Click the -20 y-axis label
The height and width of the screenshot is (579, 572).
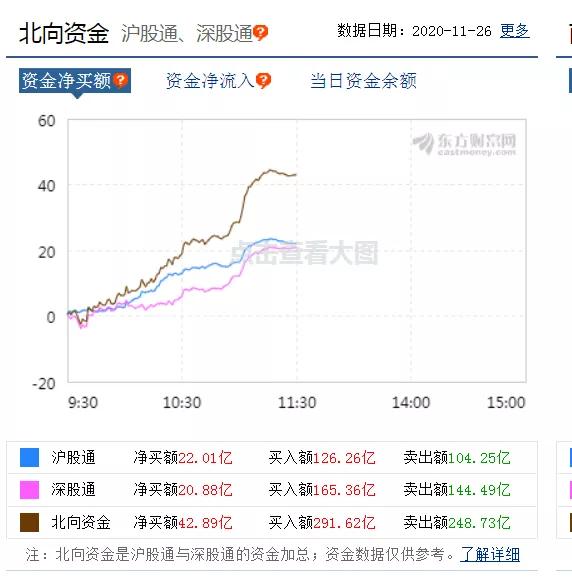44,384
